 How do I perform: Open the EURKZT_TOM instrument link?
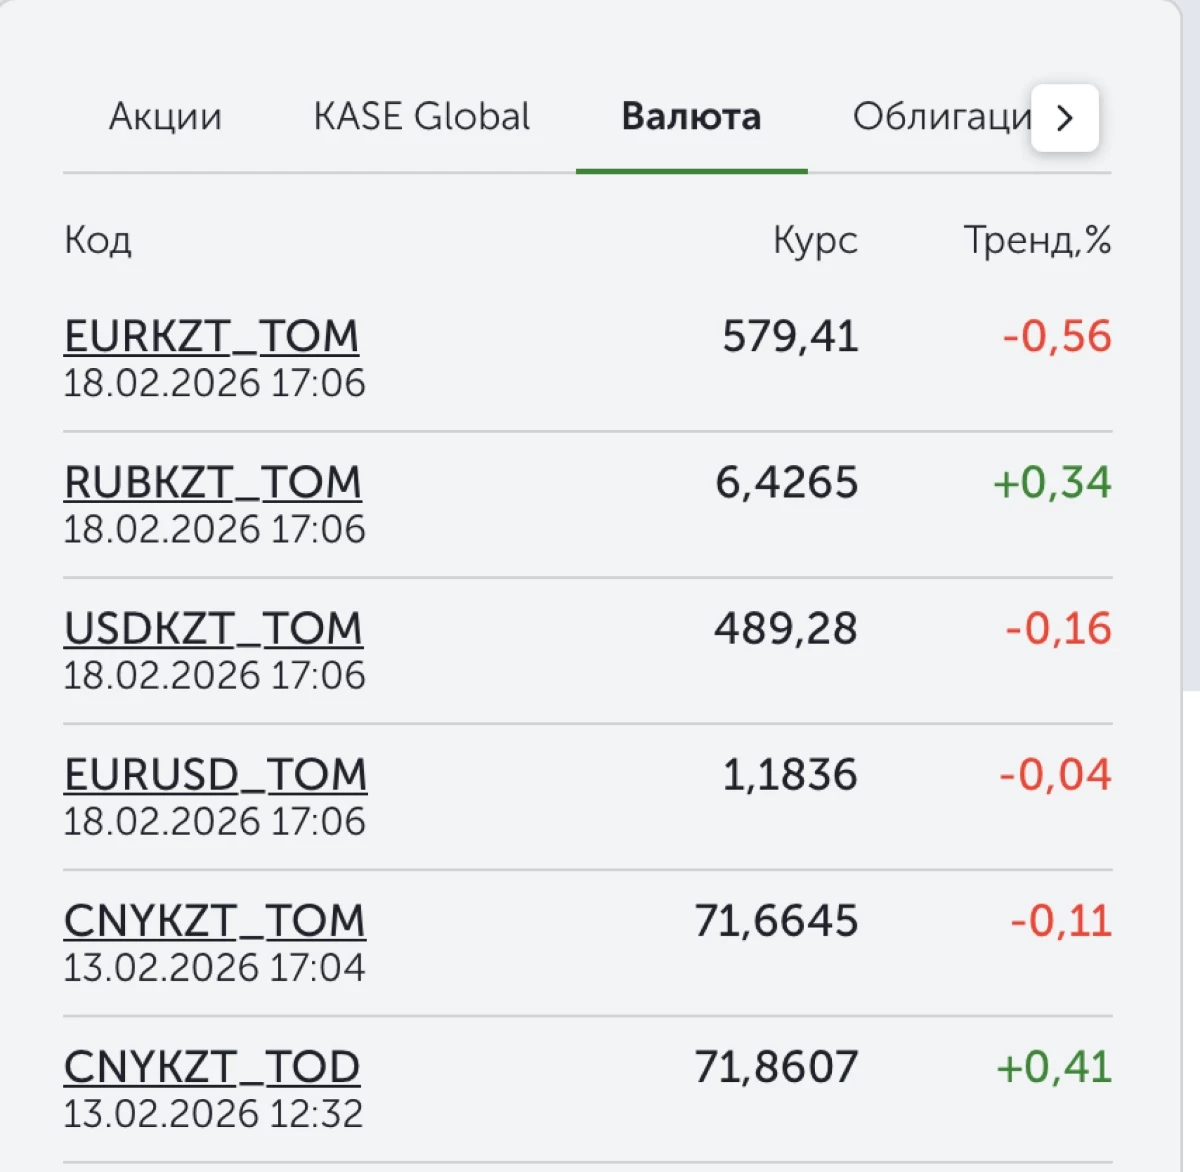[211, 336]
